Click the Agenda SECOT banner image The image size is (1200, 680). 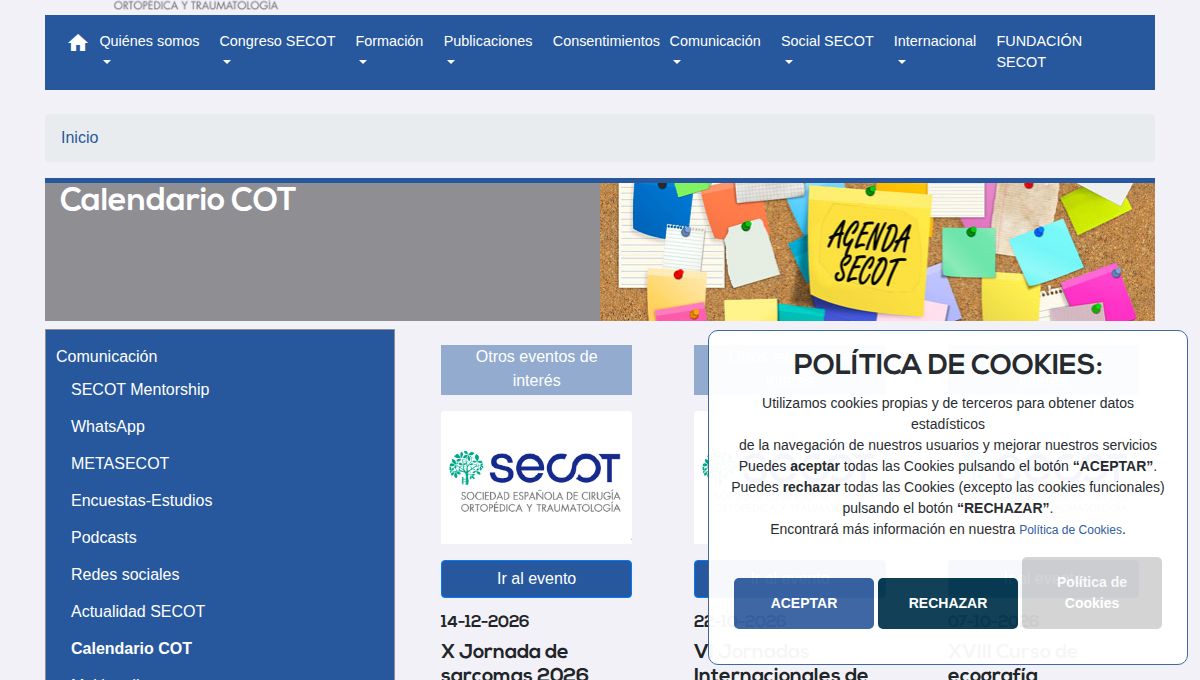(x=877, y=252)
